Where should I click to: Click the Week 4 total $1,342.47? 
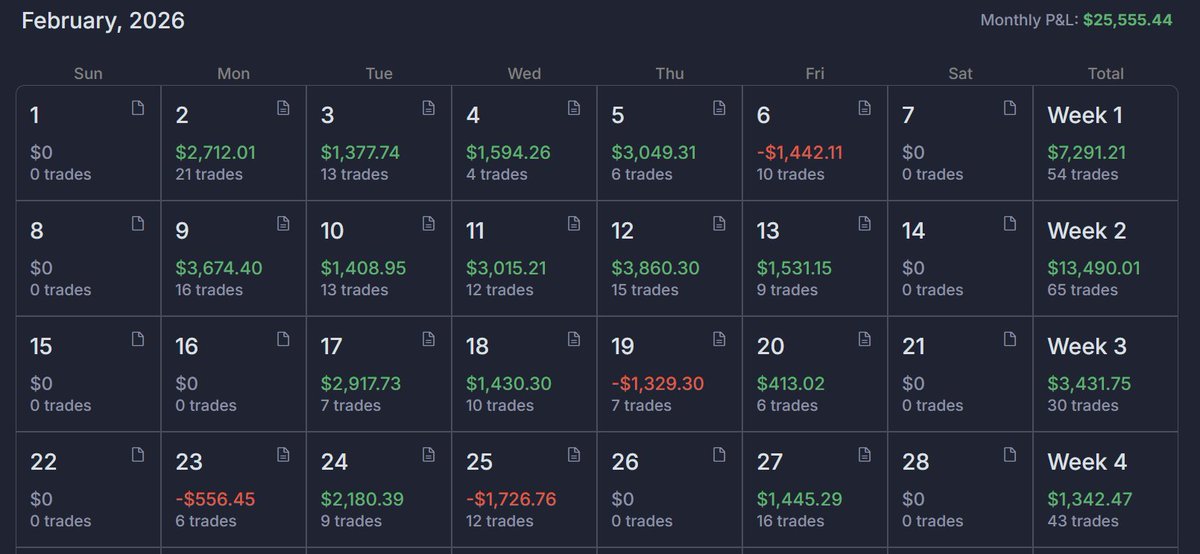point(1089,499)
